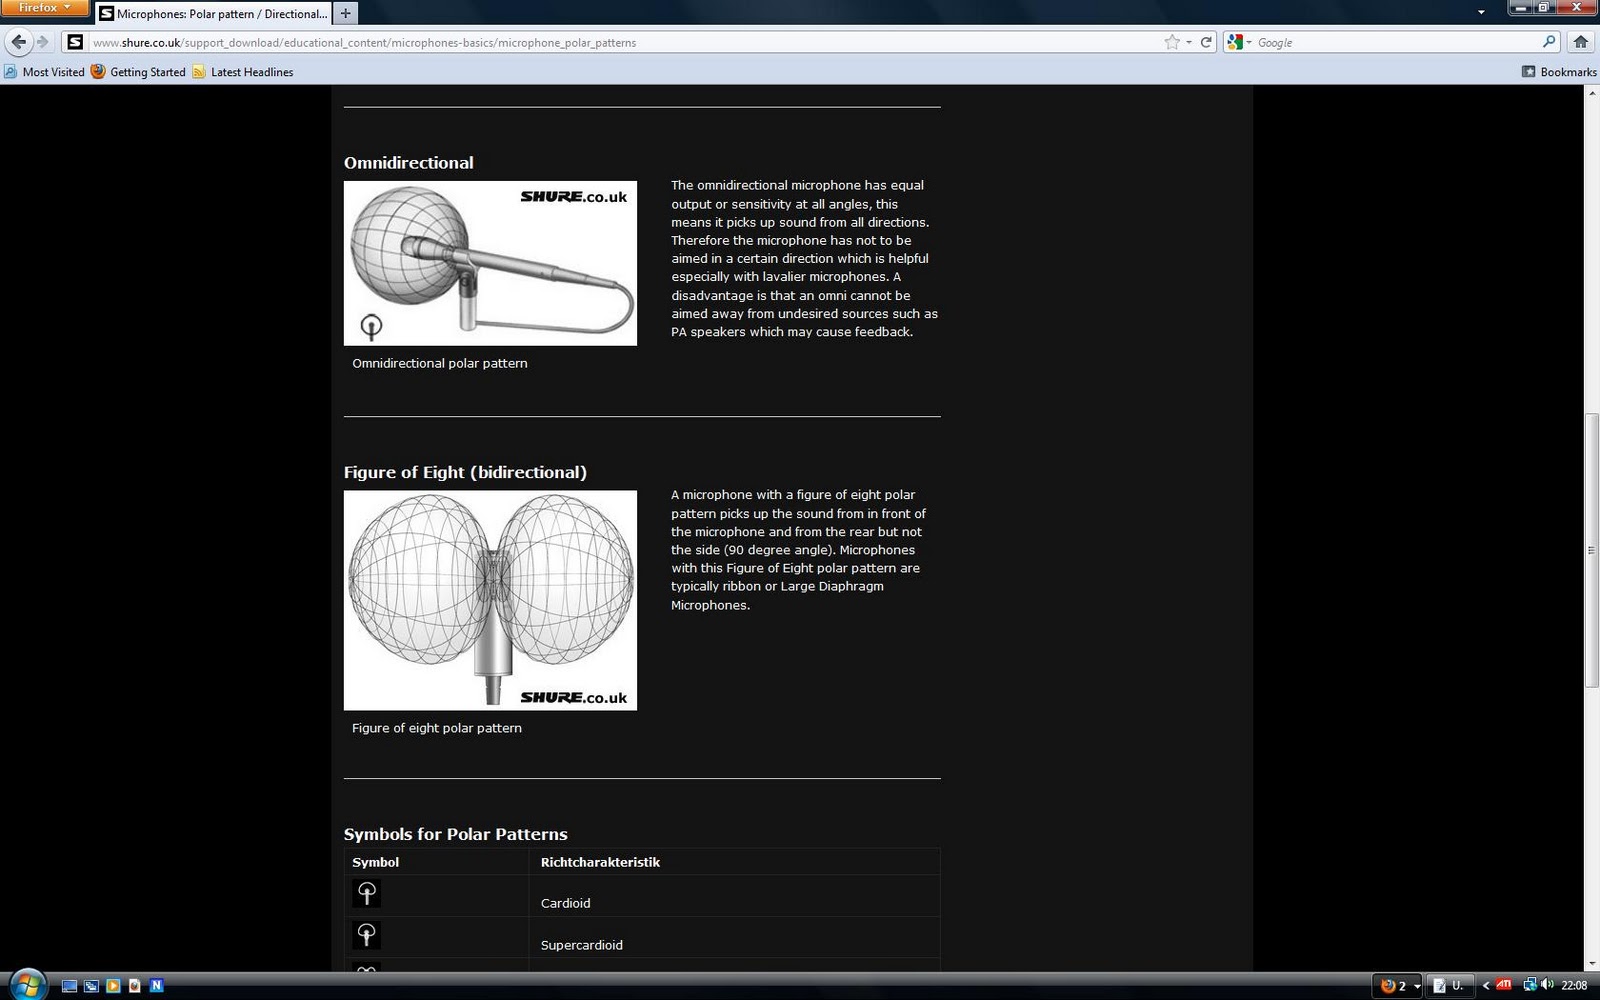This screenshot has height=1000, width=1600.
Task: Open Latest Headlines feed bookmark
Action: [x=242, y=72]
